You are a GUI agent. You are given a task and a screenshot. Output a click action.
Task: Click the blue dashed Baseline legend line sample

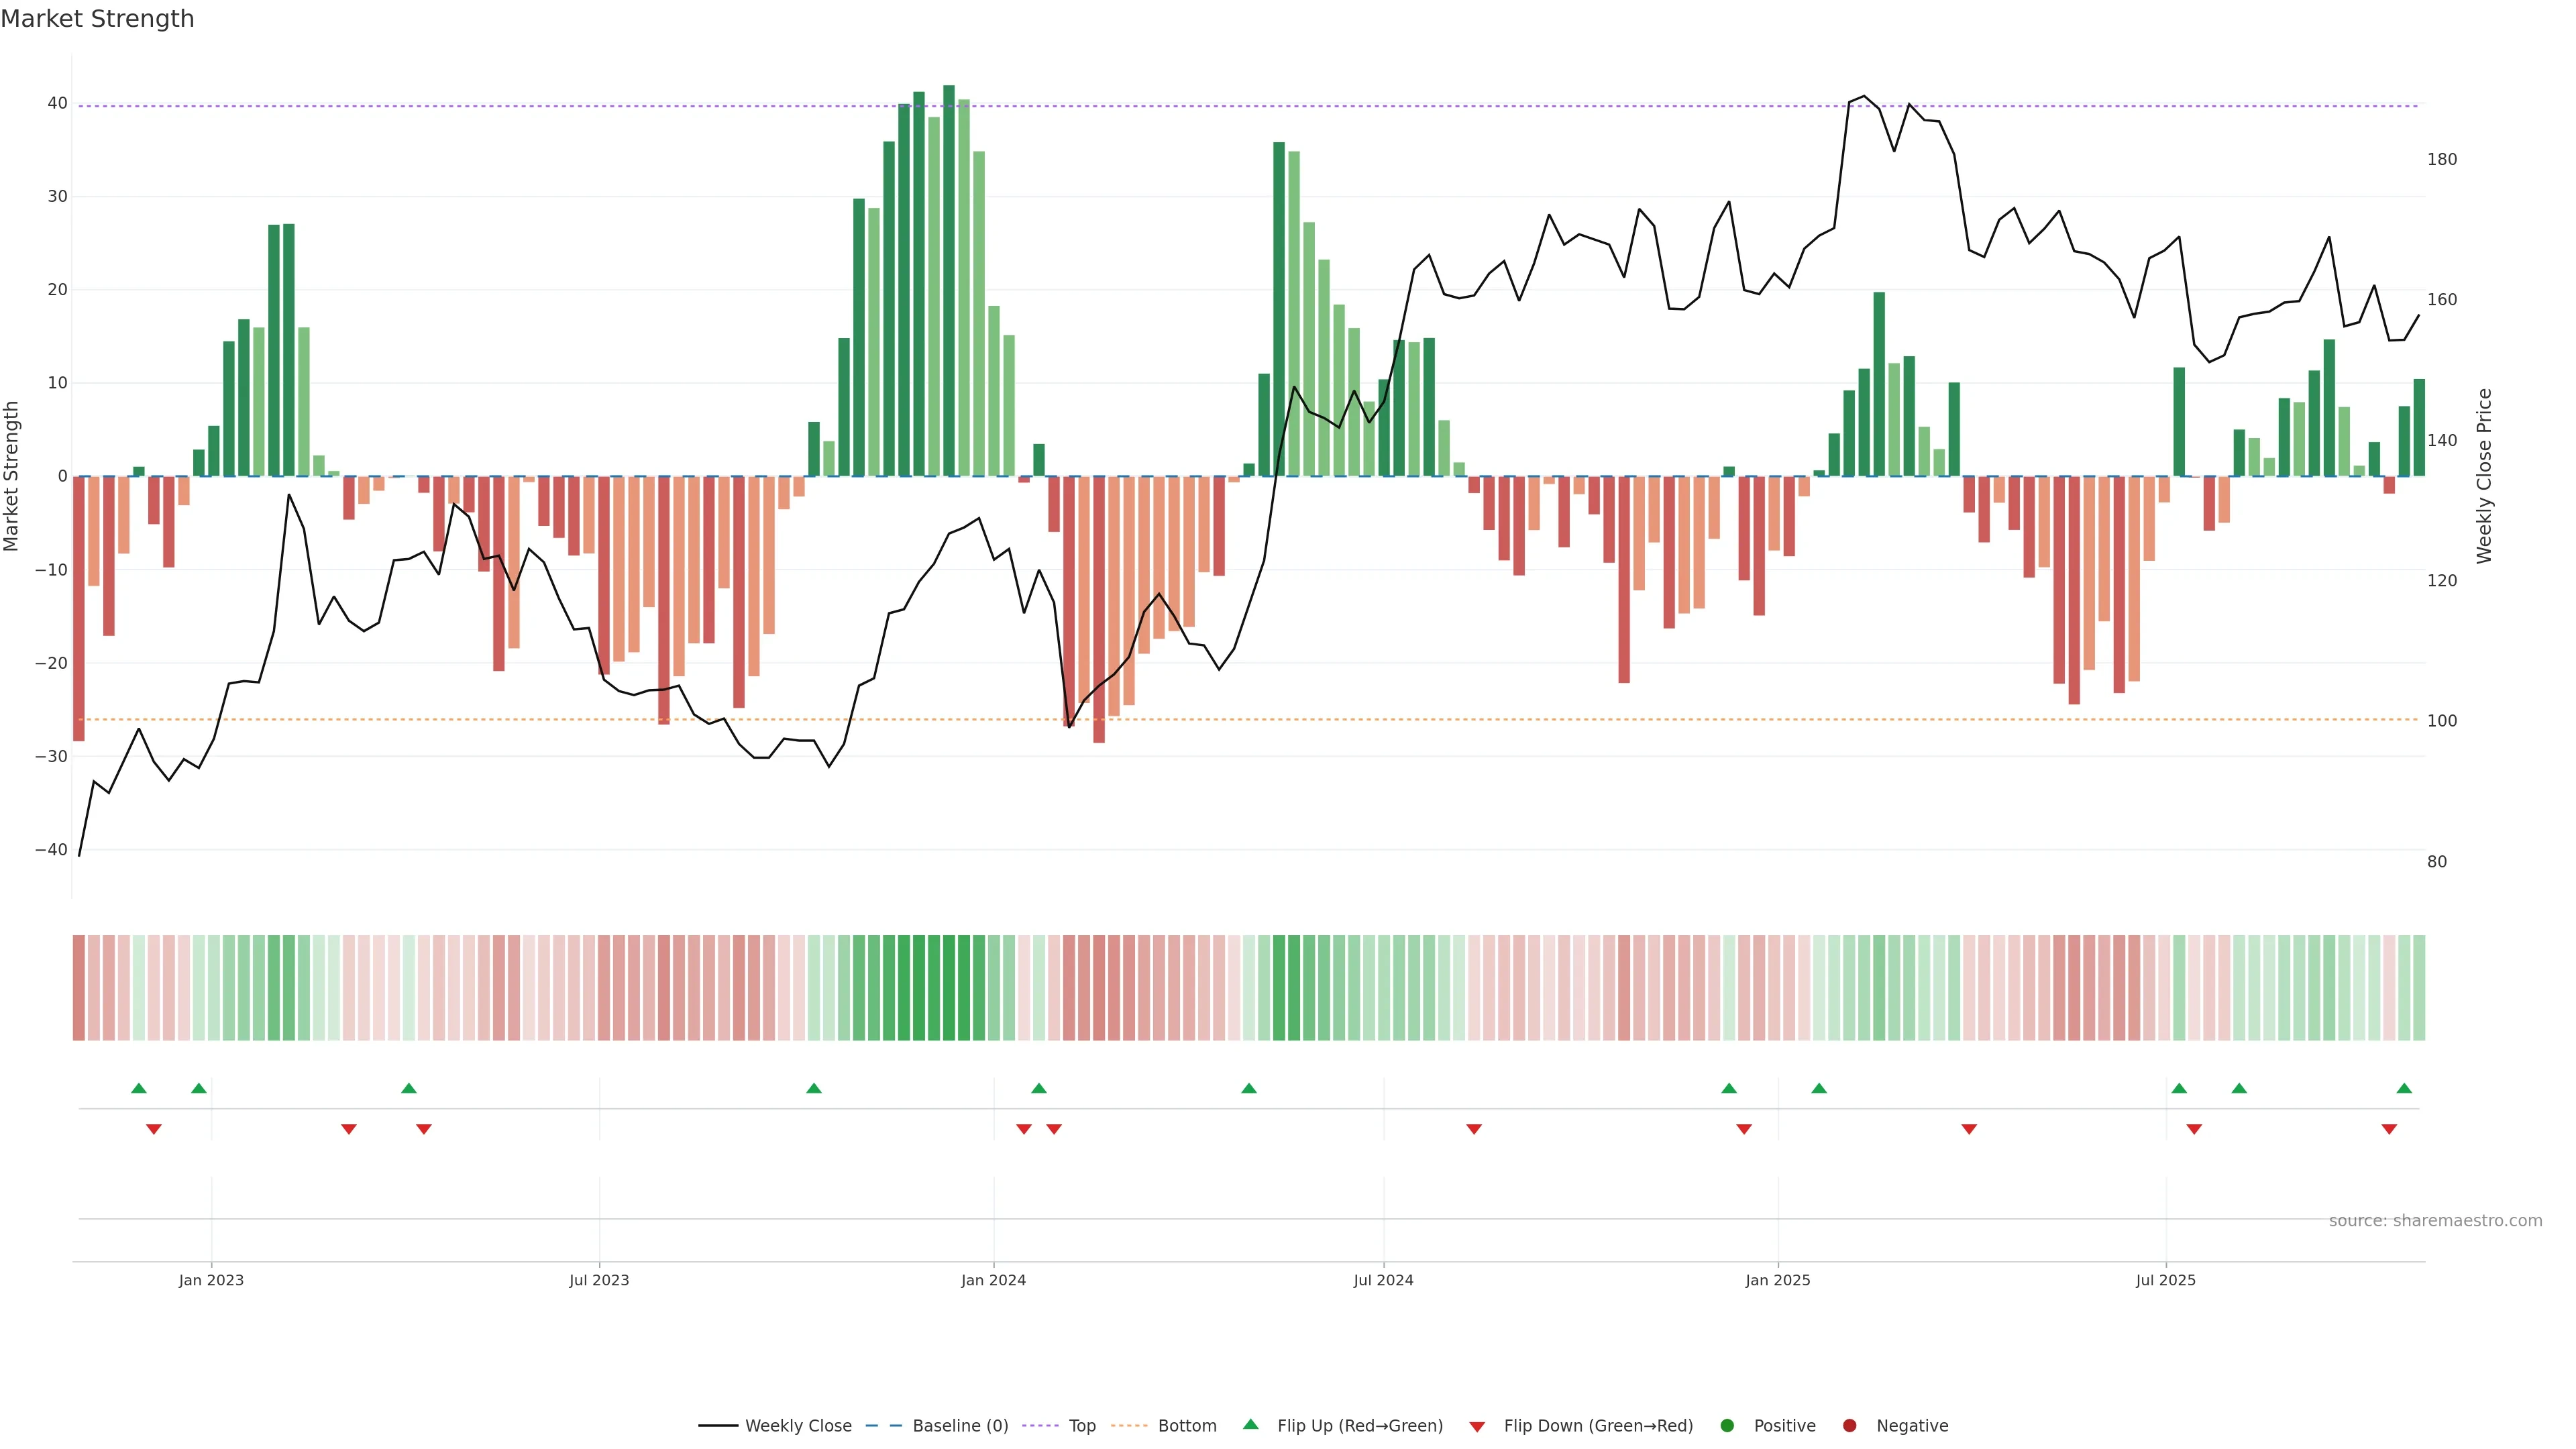884,1425
